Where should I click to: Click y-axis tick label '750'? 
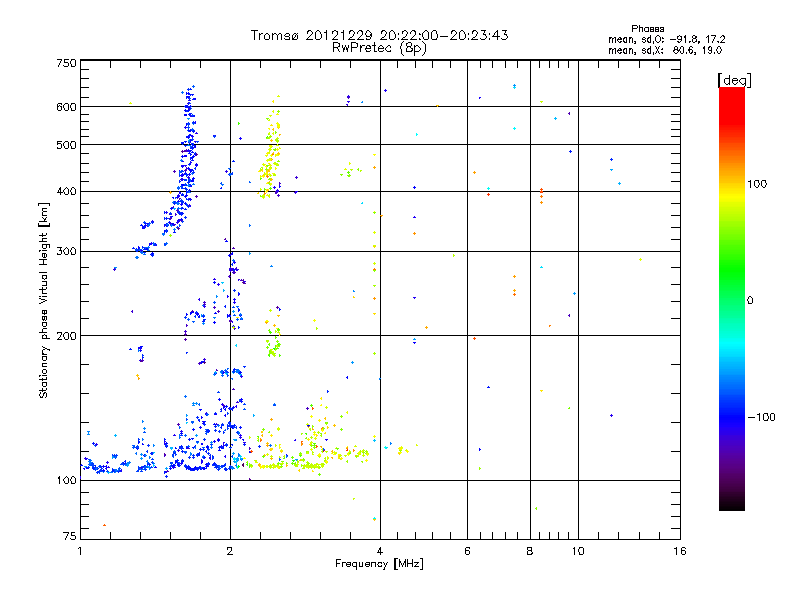click(x=67, y=63)
